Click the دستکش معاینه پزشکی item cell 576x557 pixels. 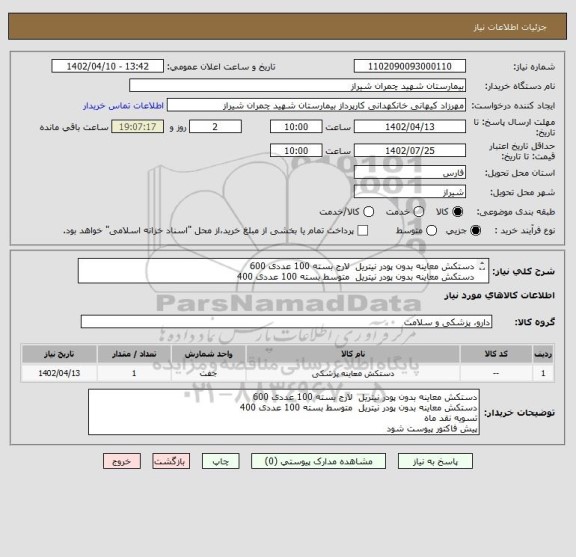(x=353, y=373)
